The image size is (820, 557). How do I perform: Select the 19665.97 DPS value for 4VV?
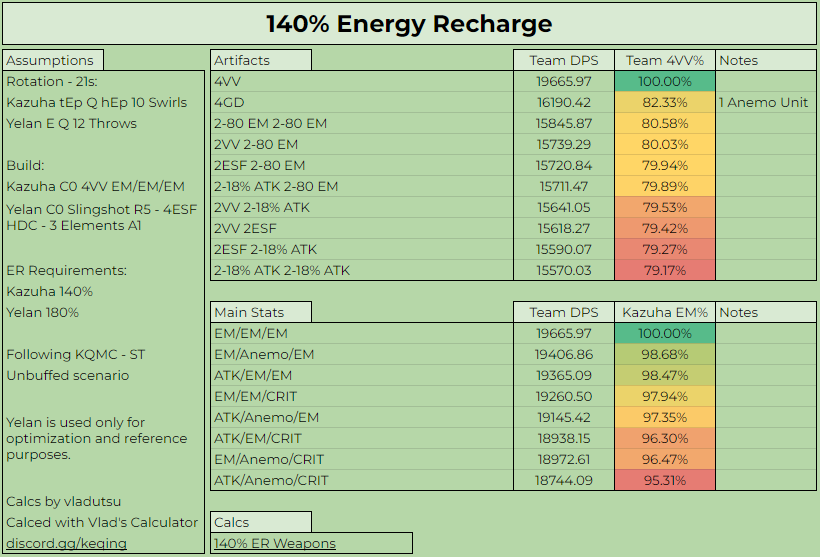563,81
